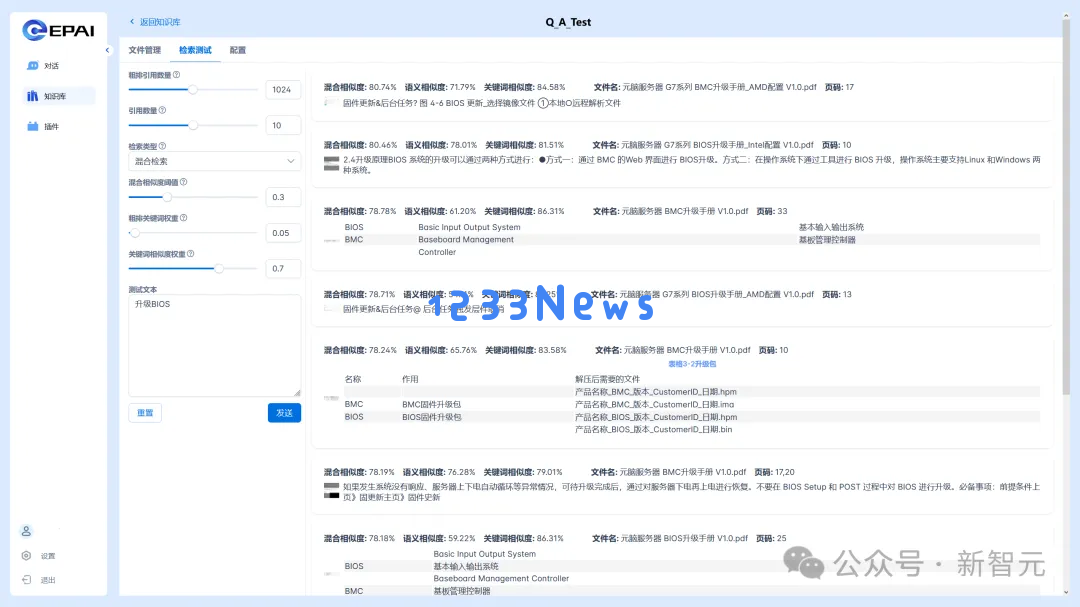Click the 混合相似度阈值 slider handle

(167, 197)
